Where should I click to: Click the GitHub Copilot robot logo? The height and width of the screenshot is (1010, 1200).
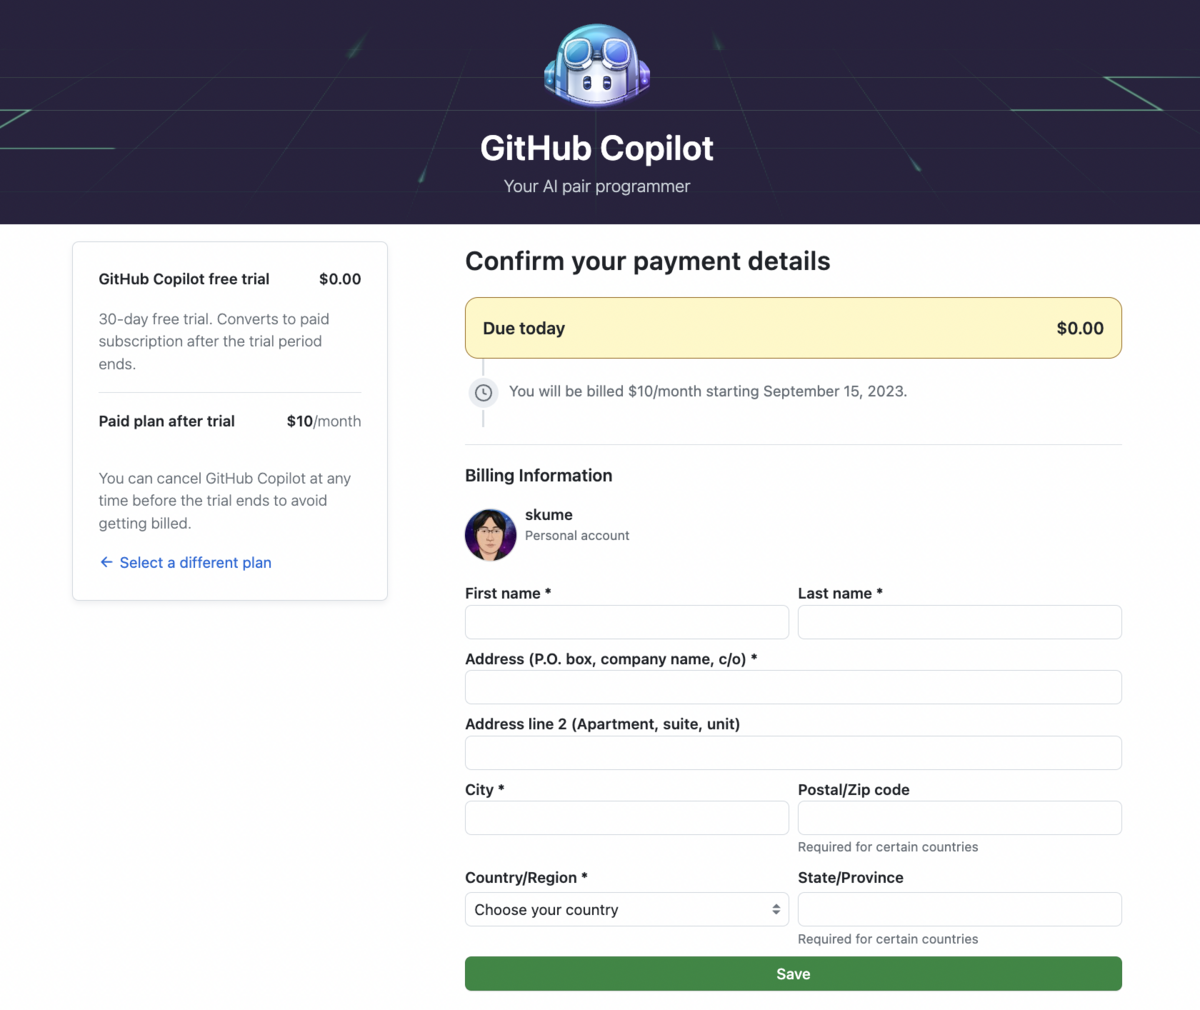click(597, 66)
